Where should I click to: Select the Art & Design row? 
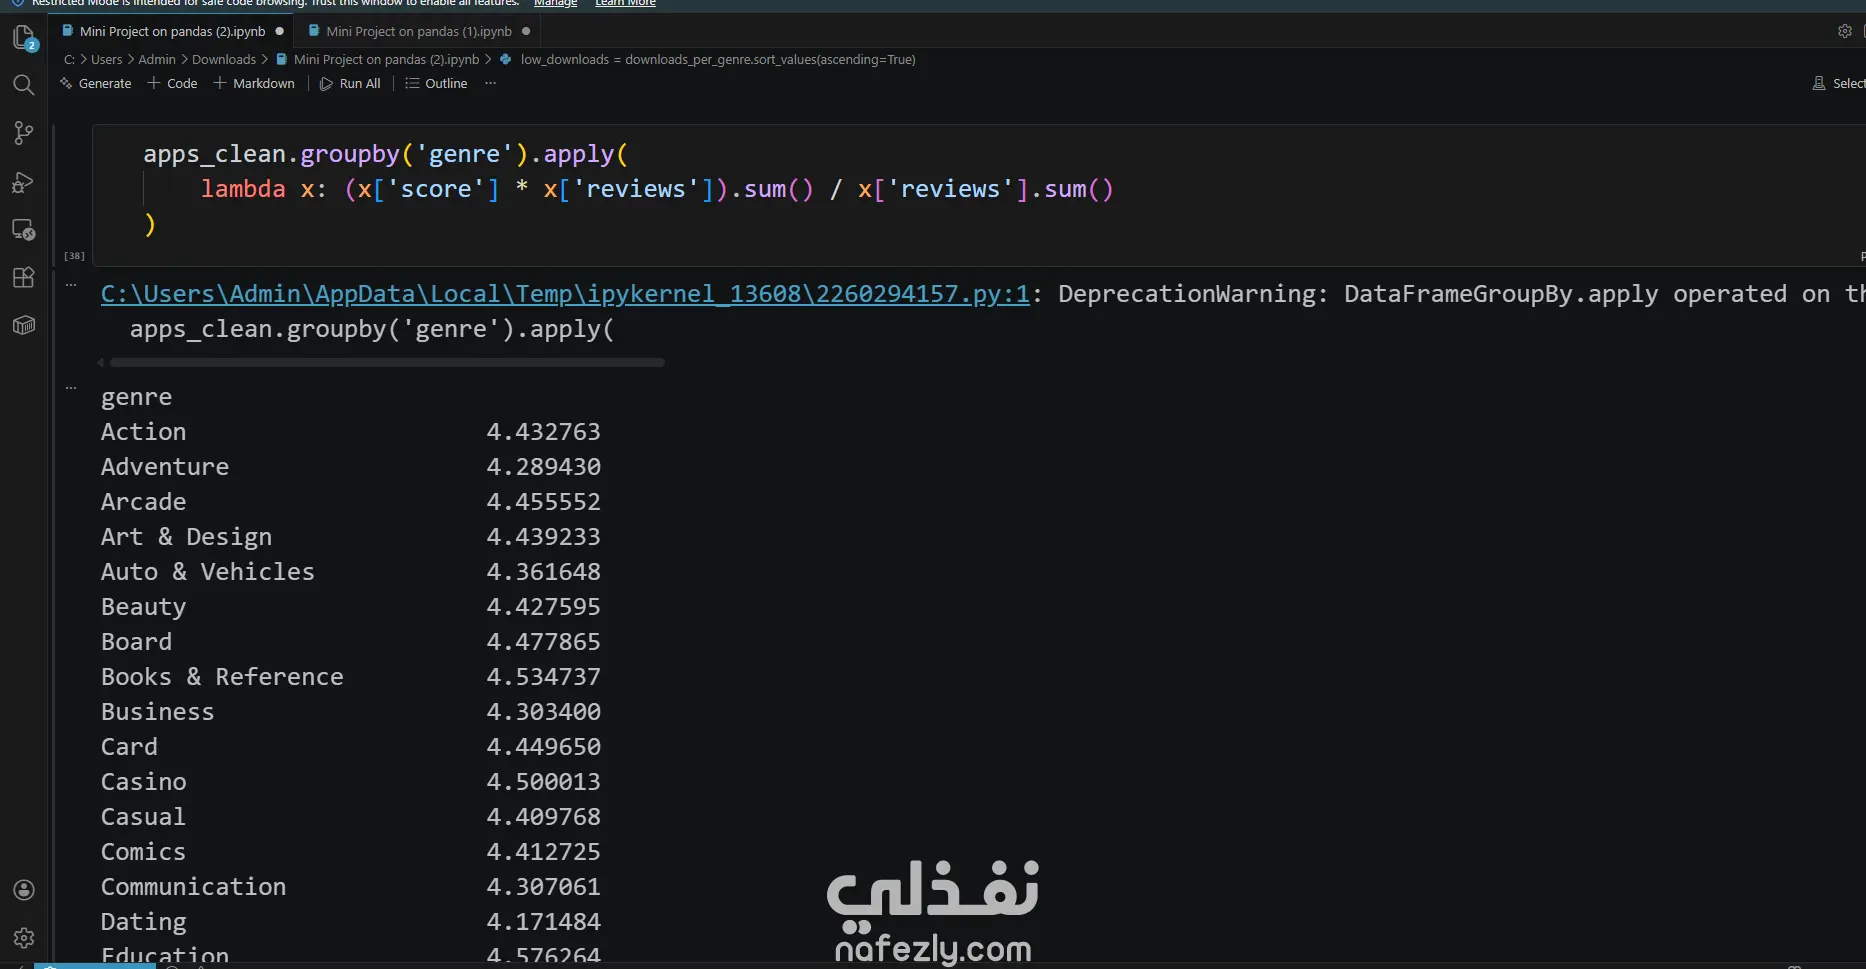click(x=350, y=537)
